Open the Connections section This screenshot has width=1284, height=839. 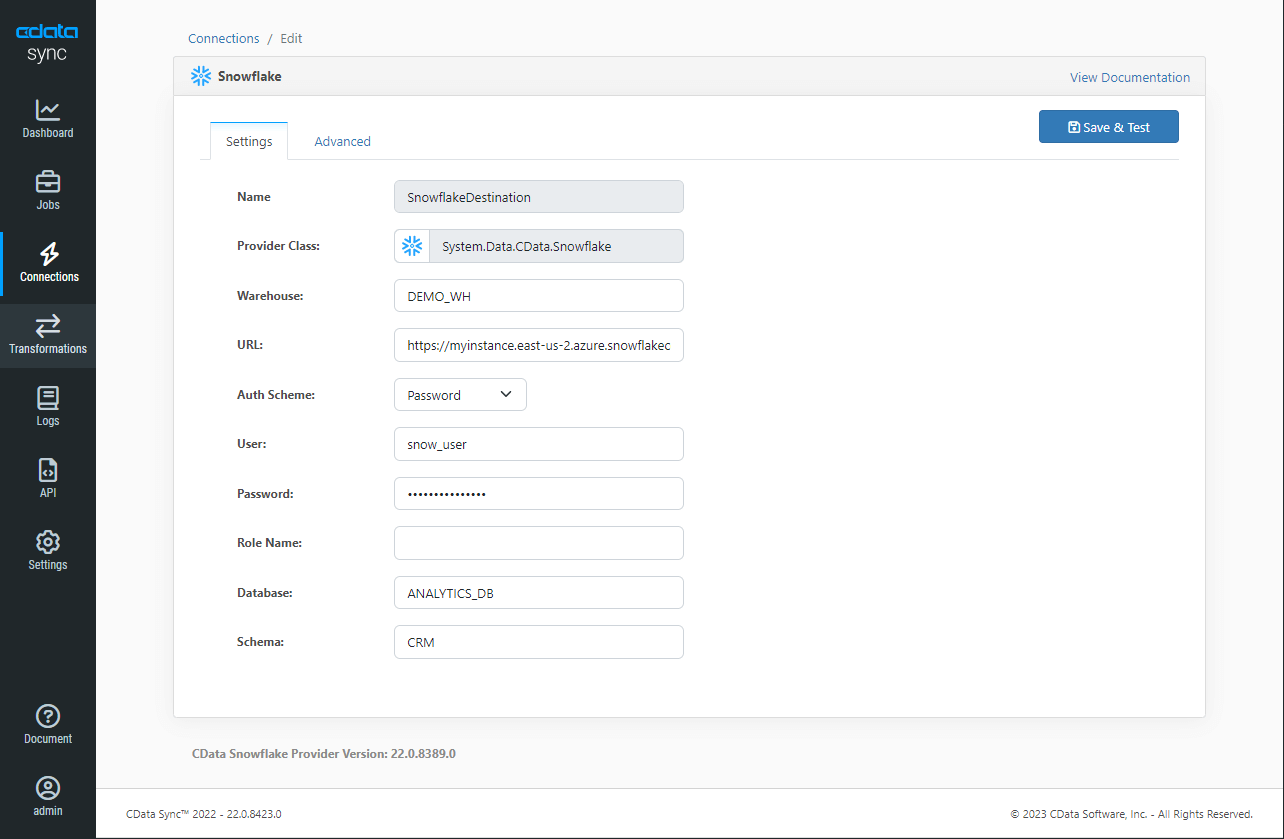tap(47, 263)
